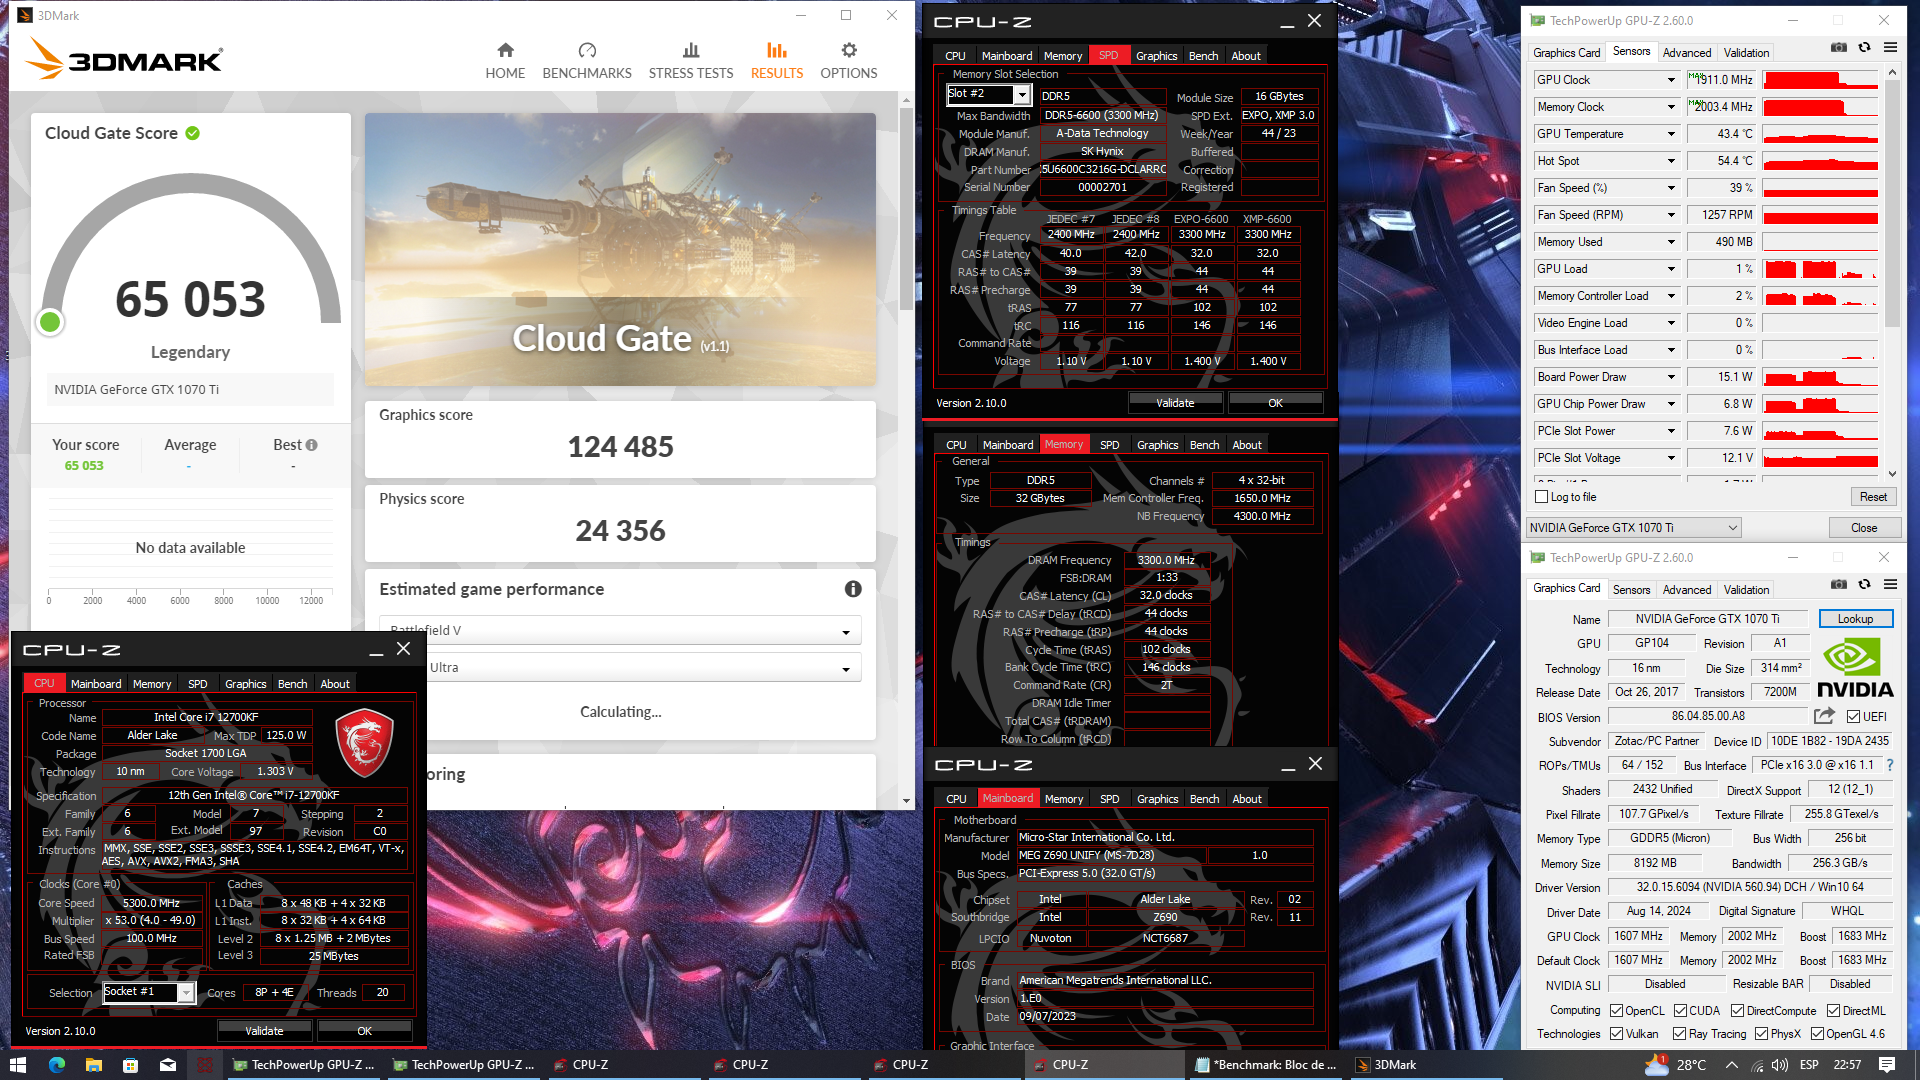Image resolution: width=1920 pixels, height=1080 pixels.
Task: Click GPU Clock sensor graph
Action: coord(1820,80)
